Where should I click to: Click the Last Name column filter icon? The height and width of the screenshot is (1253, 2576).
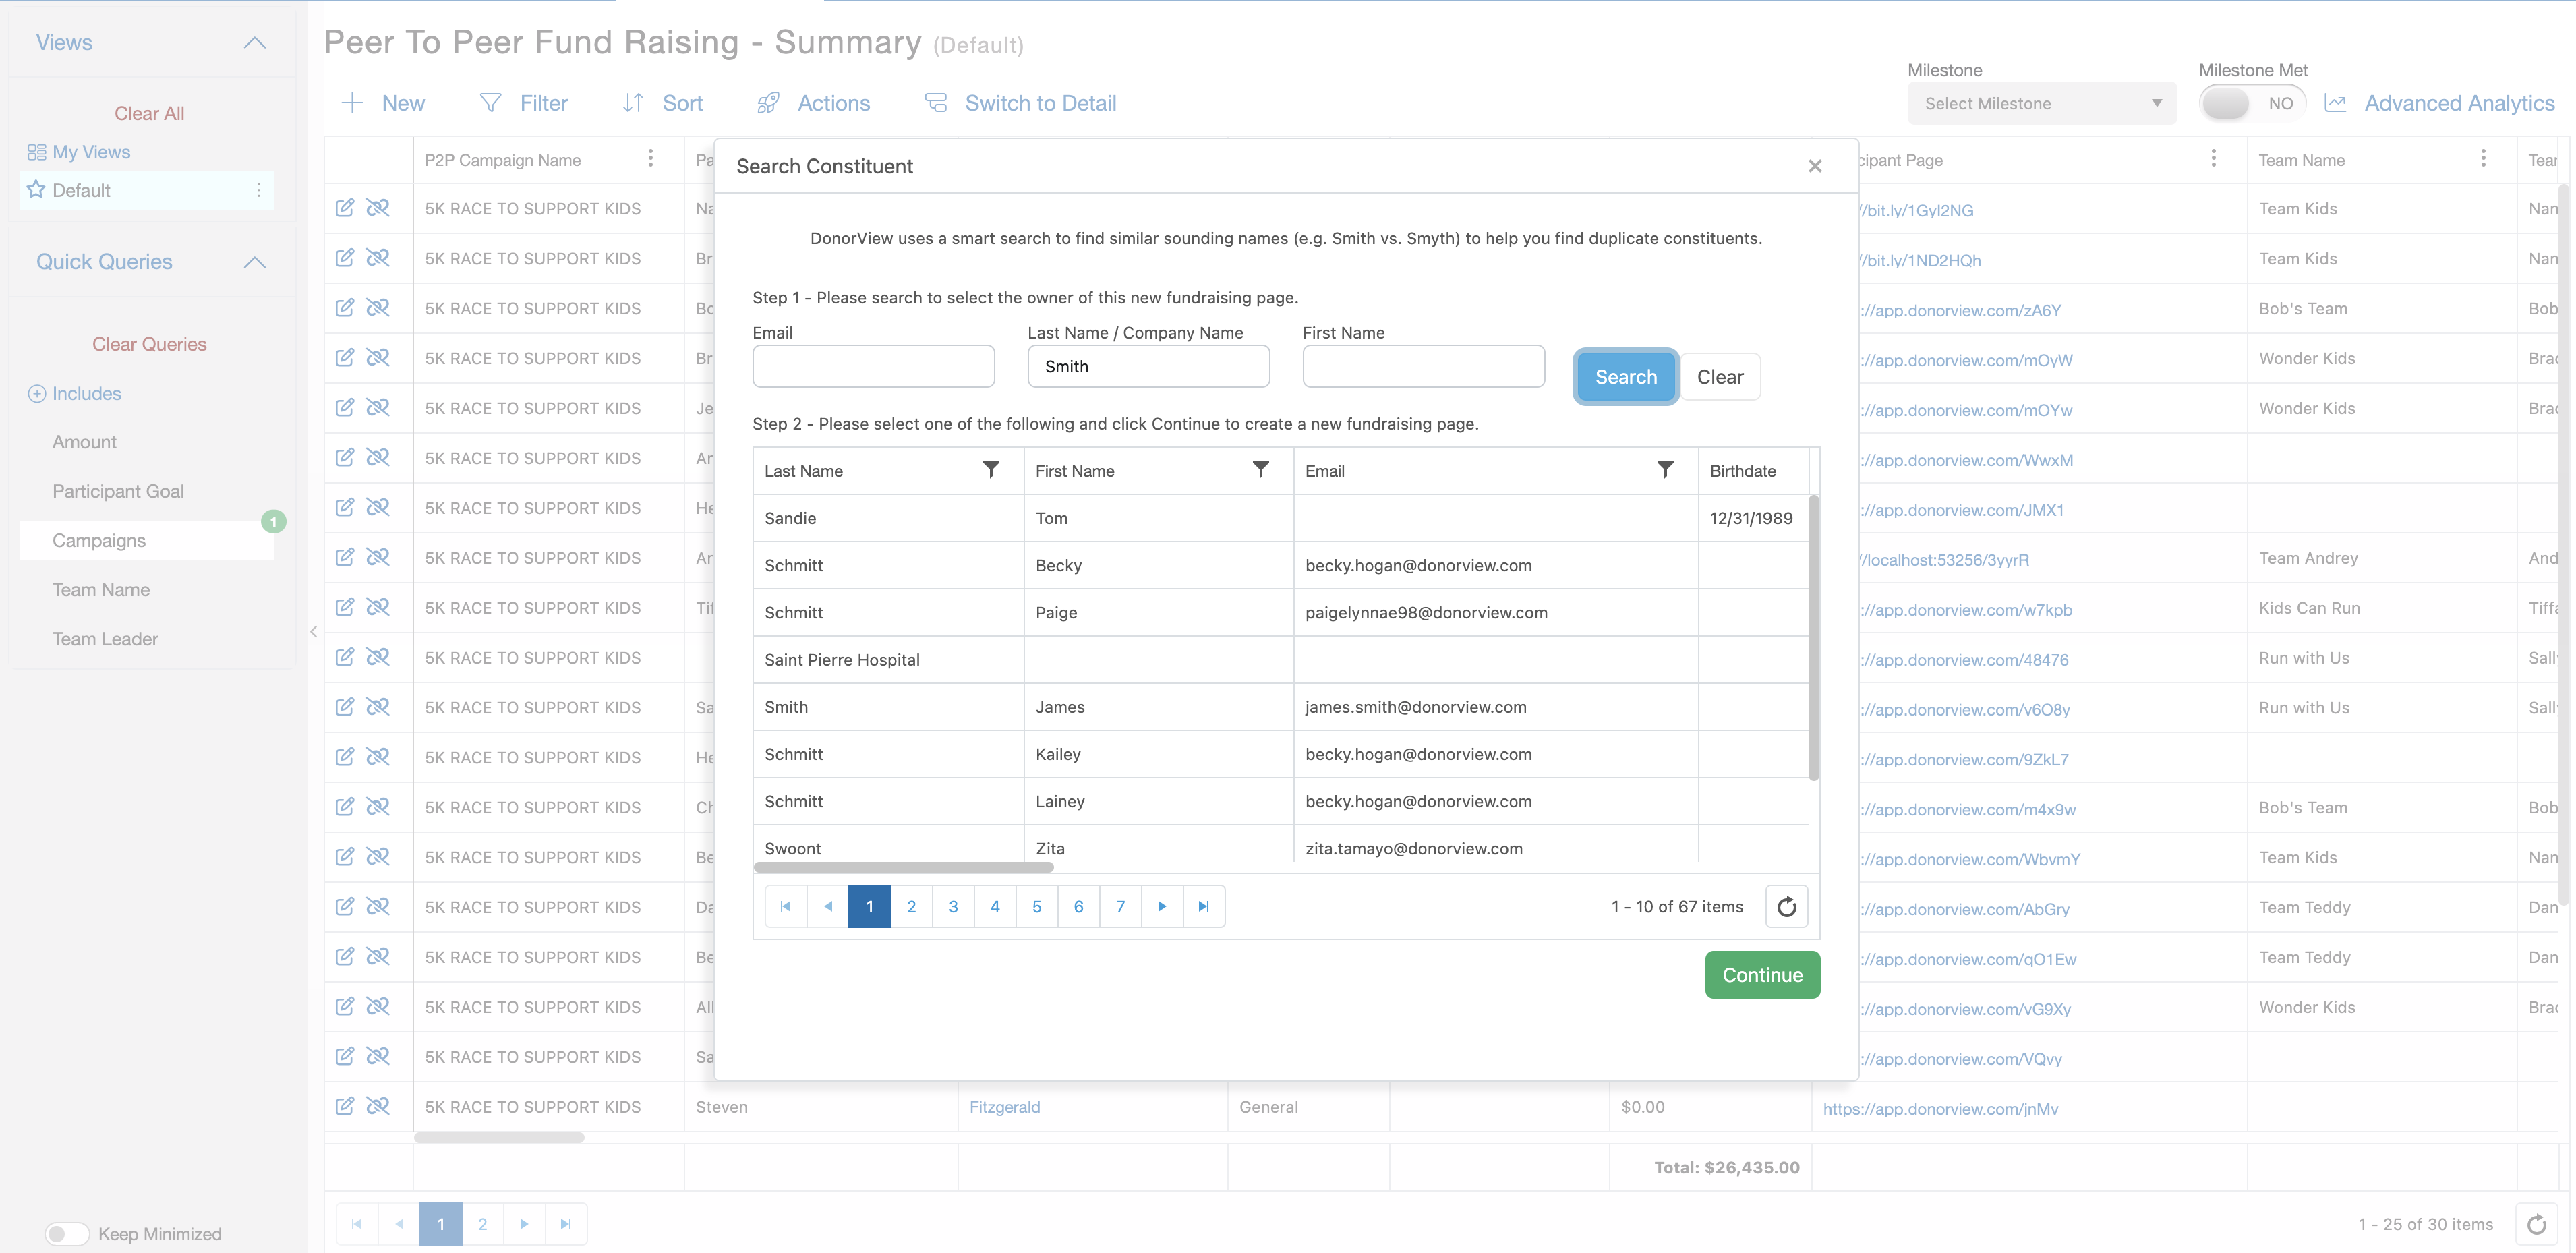click(x=990, y=470)
